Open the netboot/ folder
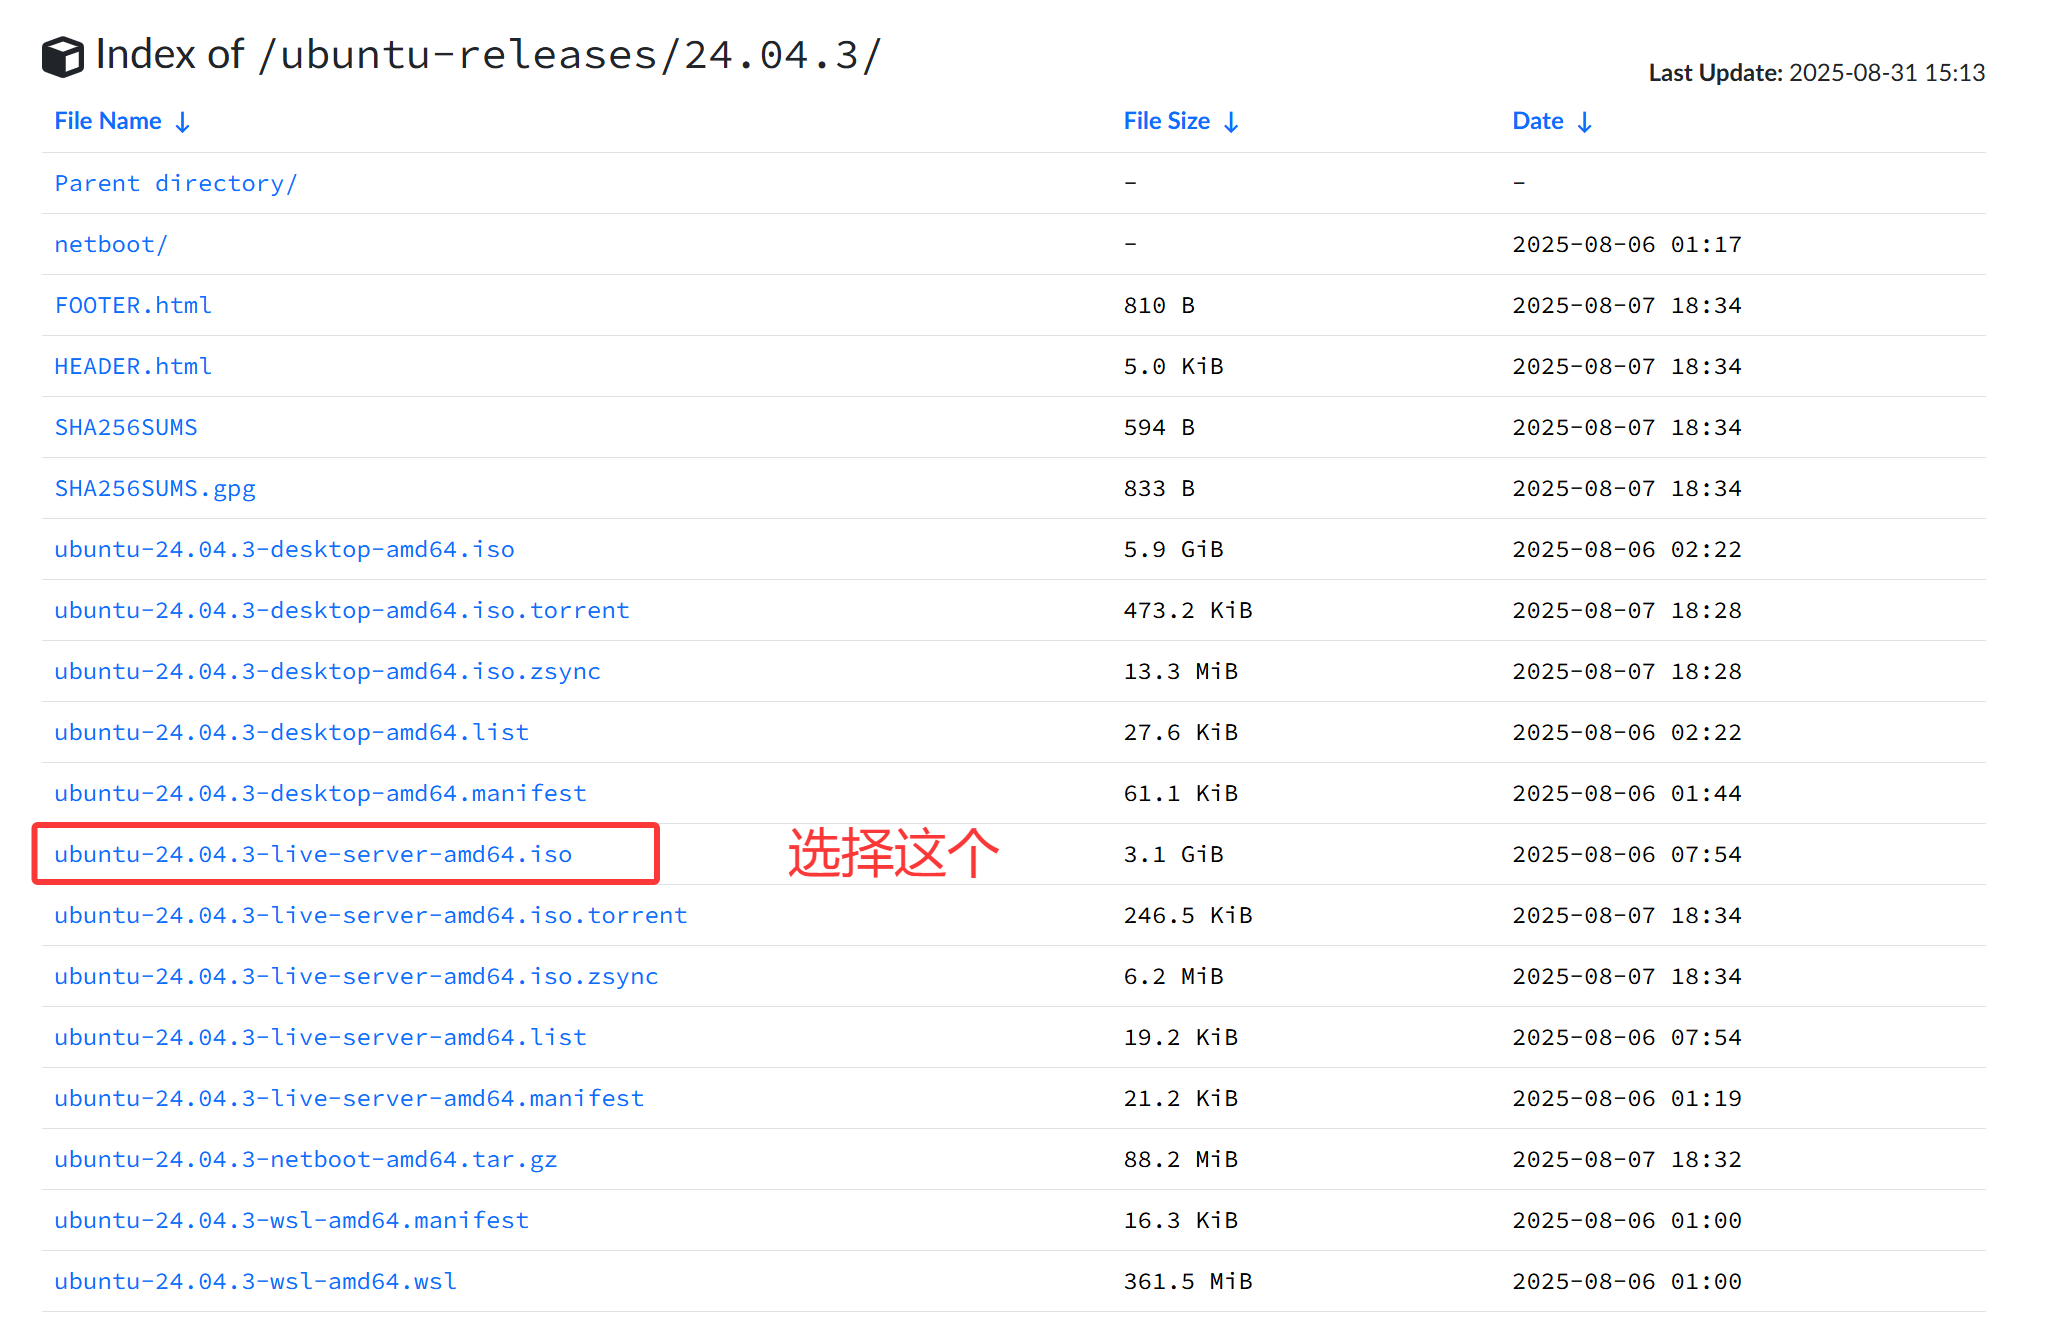Image resolution: width=2070 pixels, height=1320 pixels. click(111, 244)
